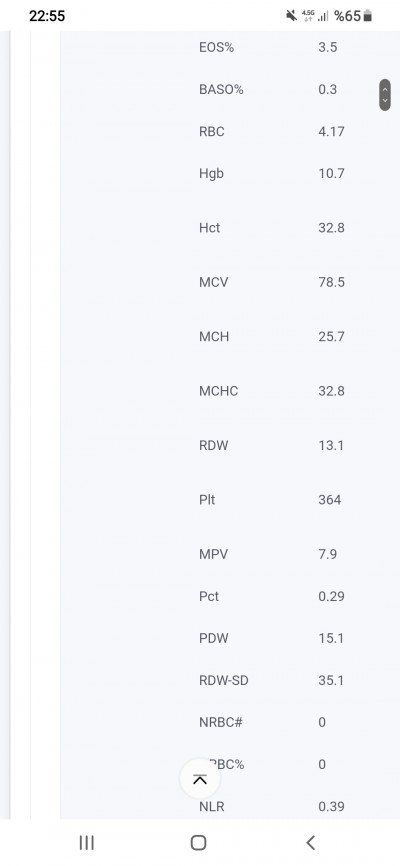Open Android recent apps button
The image size is (400, 866).
pos(87,842)
